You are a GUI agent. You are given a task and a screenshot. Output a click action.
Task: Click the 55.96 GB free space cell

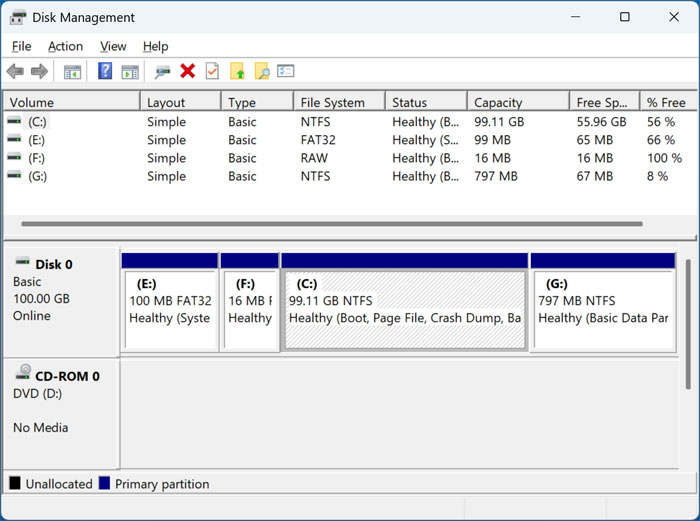[601, 122]
